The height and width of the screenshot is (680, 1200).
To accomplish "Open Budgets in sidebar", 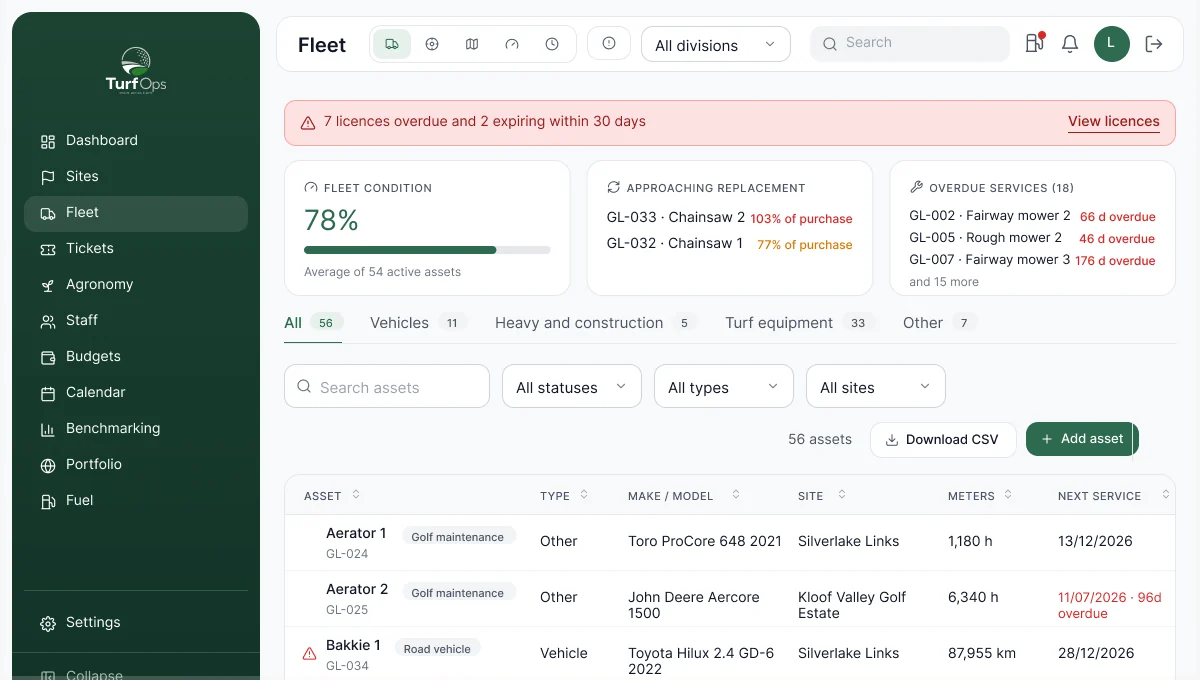I will [x=136, y=356].
